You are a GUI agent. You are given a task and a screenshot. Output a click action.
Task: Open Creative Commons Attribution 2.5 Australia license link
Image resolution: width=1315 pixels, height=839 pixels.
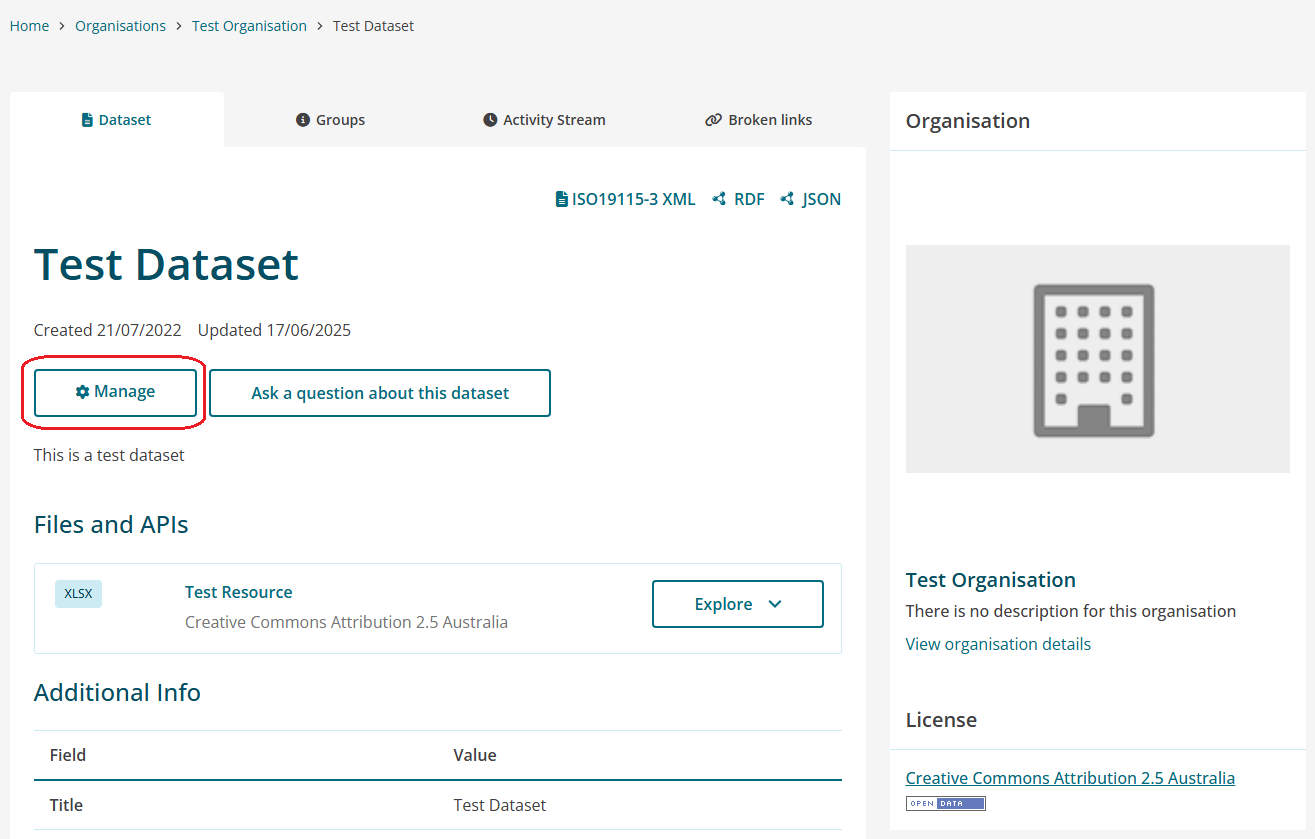tap(1070, 778)
